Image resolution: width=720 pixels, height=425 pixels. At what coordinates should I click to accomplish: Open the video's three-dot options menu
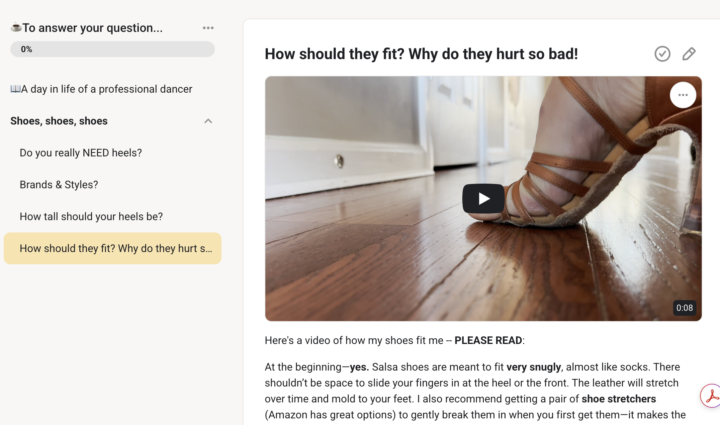click(683, 95)
